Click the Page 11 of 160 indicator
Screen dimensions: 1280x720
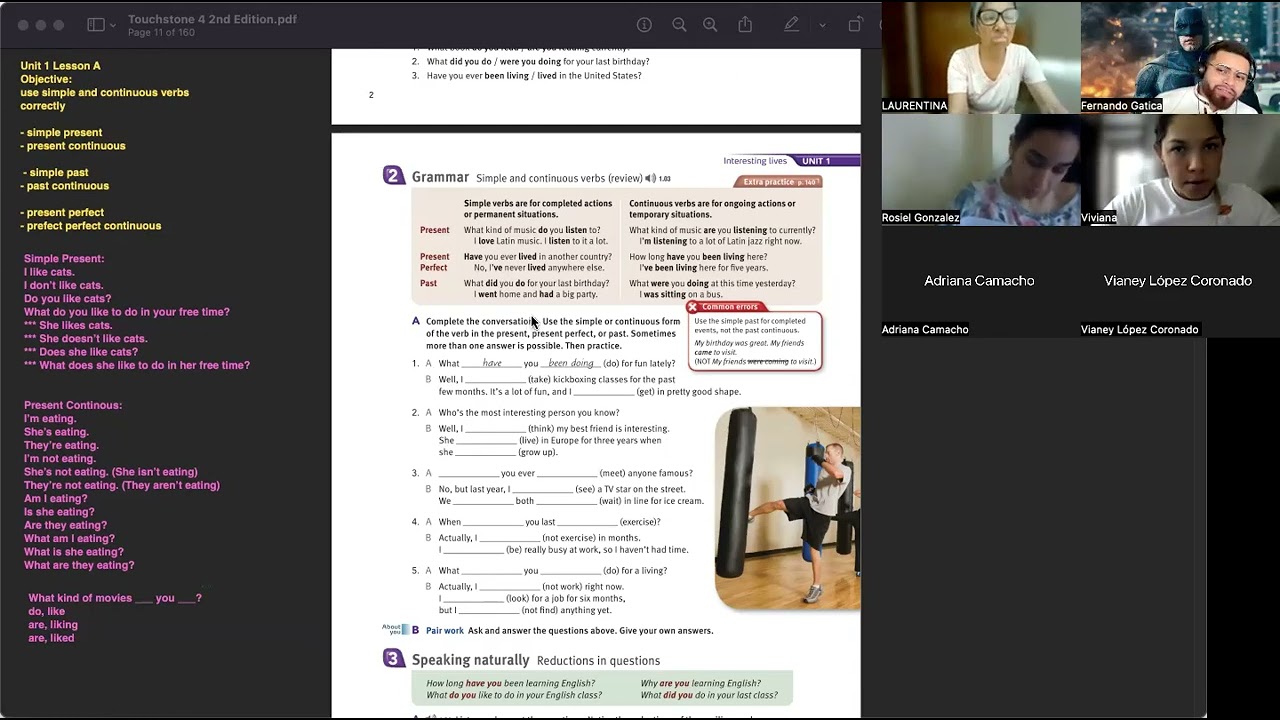161,33
